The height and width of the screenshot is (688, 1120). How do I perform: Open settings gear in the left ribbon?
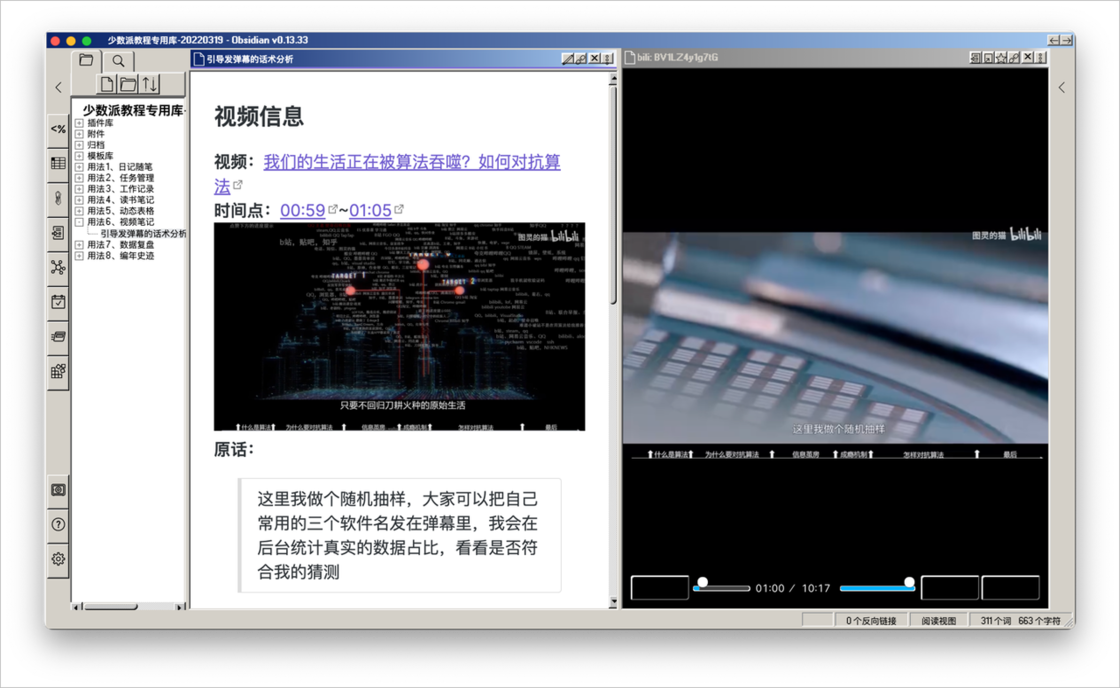(58, 559)
